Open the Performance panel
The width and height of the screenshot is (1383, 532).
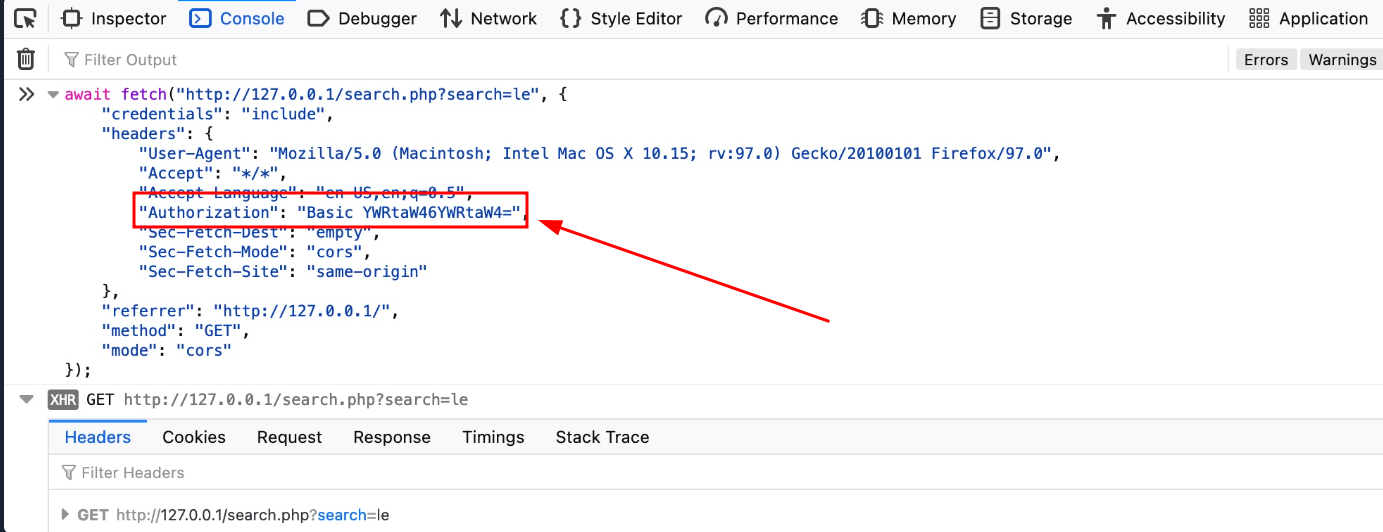[x=772, y=18]
